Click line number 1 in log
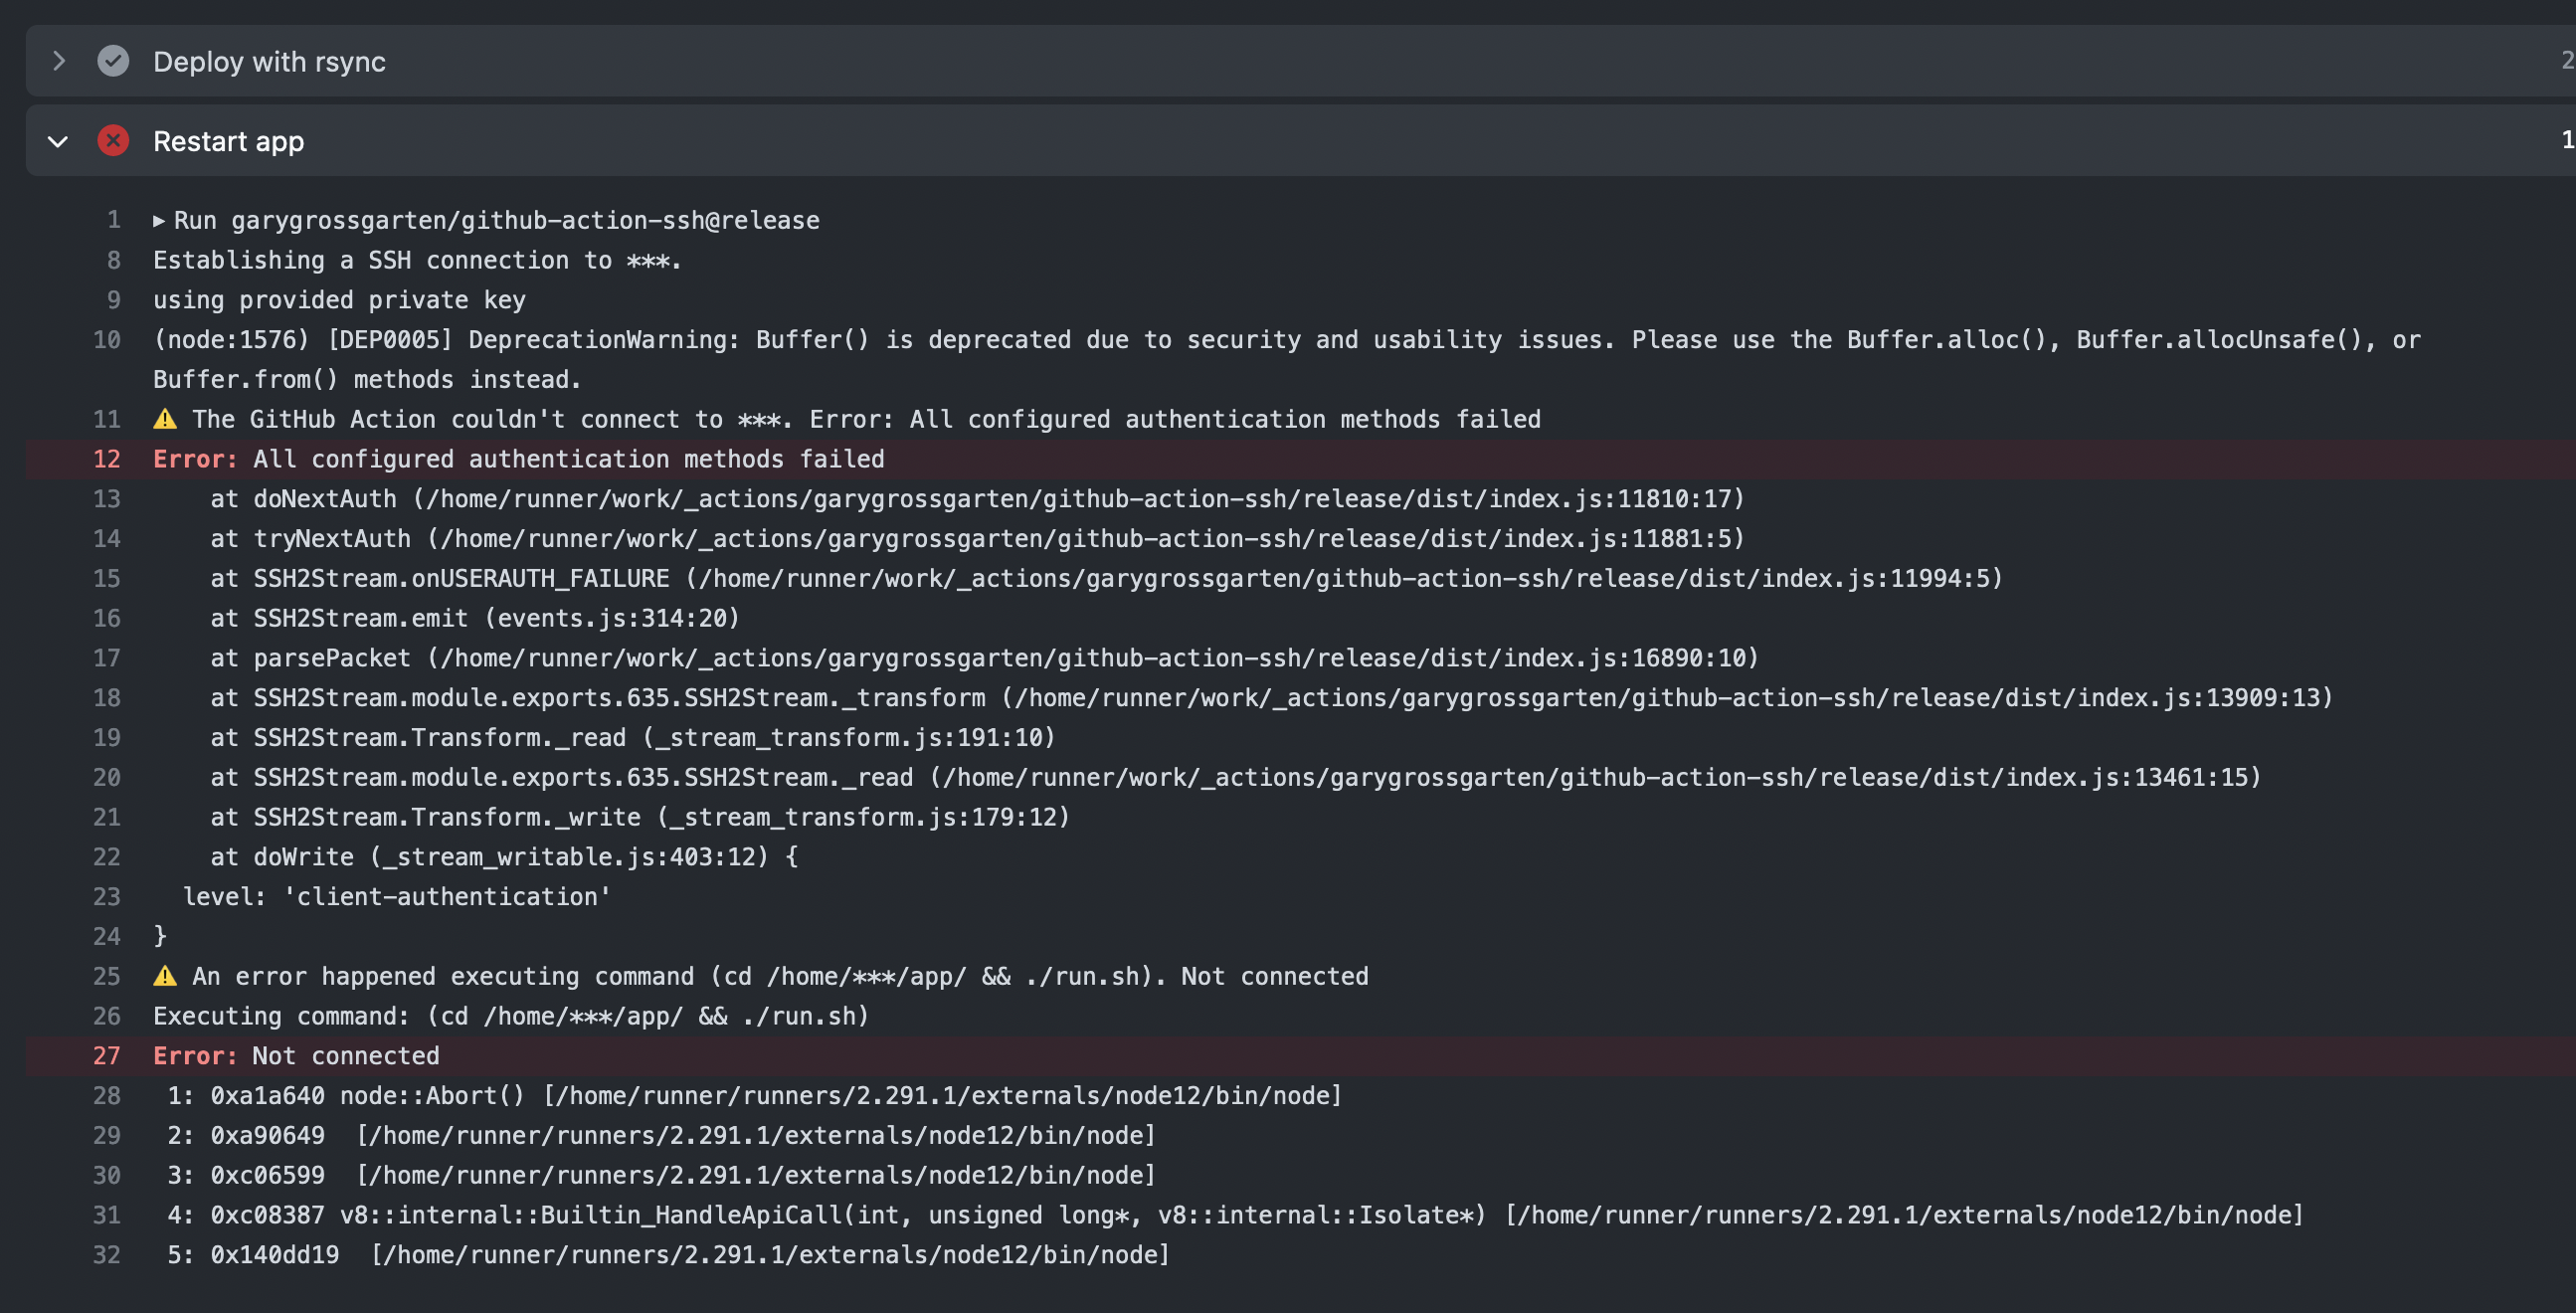This screenshot has height=1313, width=2576. click(114, 220)
